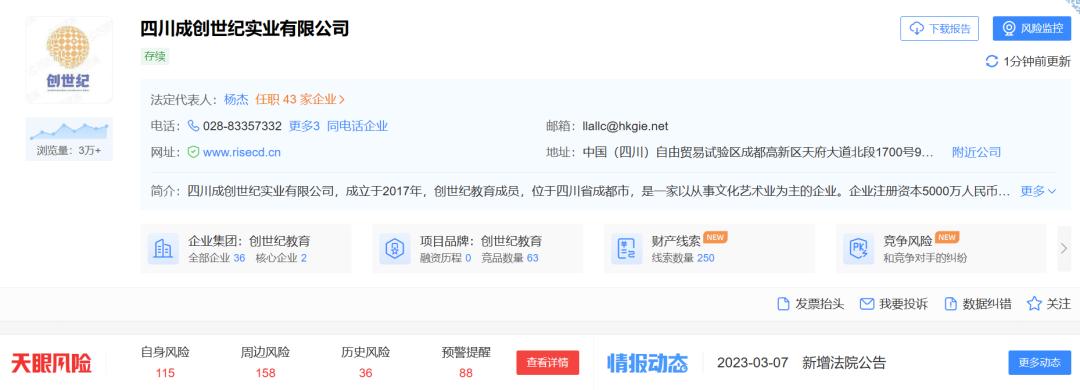The width and height of the screenshot is (1080, 390).
Task: Click the 下载报告 button
Action: pyautogui.click(x=939, y=28)
